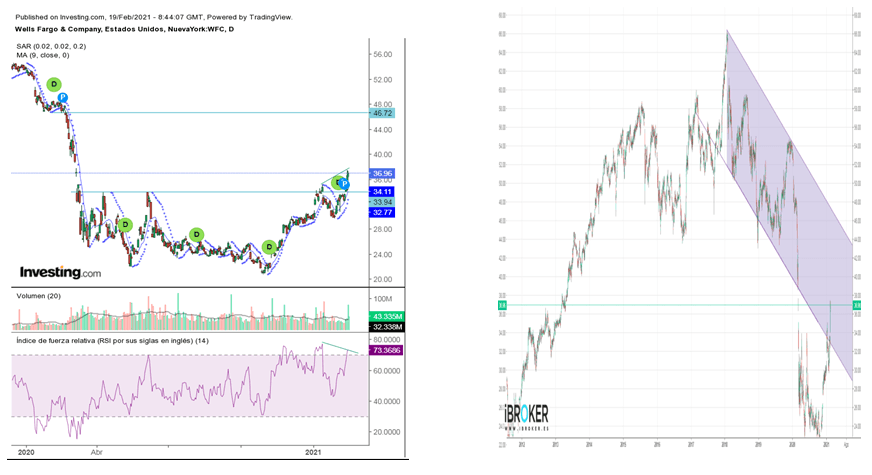Screen dimensions: 872x475
Task: Click the blue P marker beside the 34.11 label
Action: click(345, 186)
